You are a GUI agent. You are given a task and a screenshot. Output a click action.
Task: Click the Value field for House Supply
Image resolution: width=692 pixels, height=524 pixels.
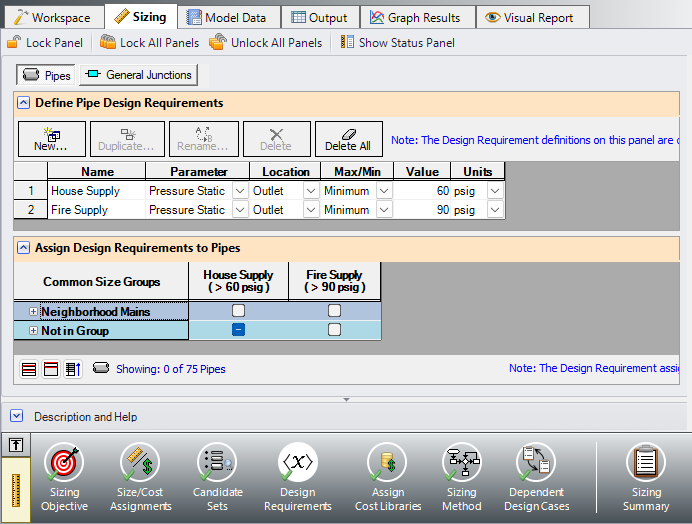point(424,191)
